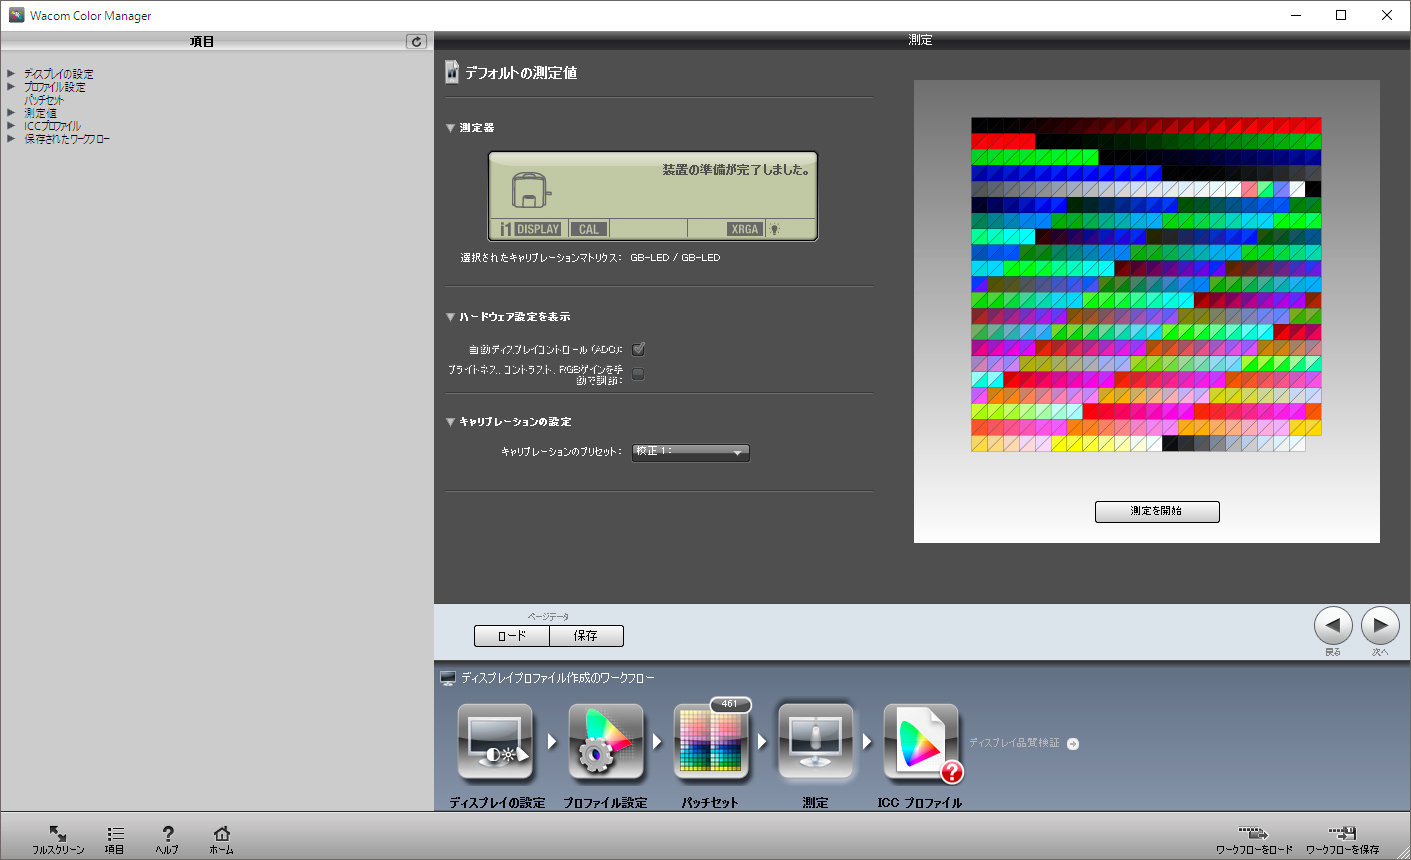1411x860 pixels.
Task: Click the ロード page data button
Action: (x=511, y=636)
